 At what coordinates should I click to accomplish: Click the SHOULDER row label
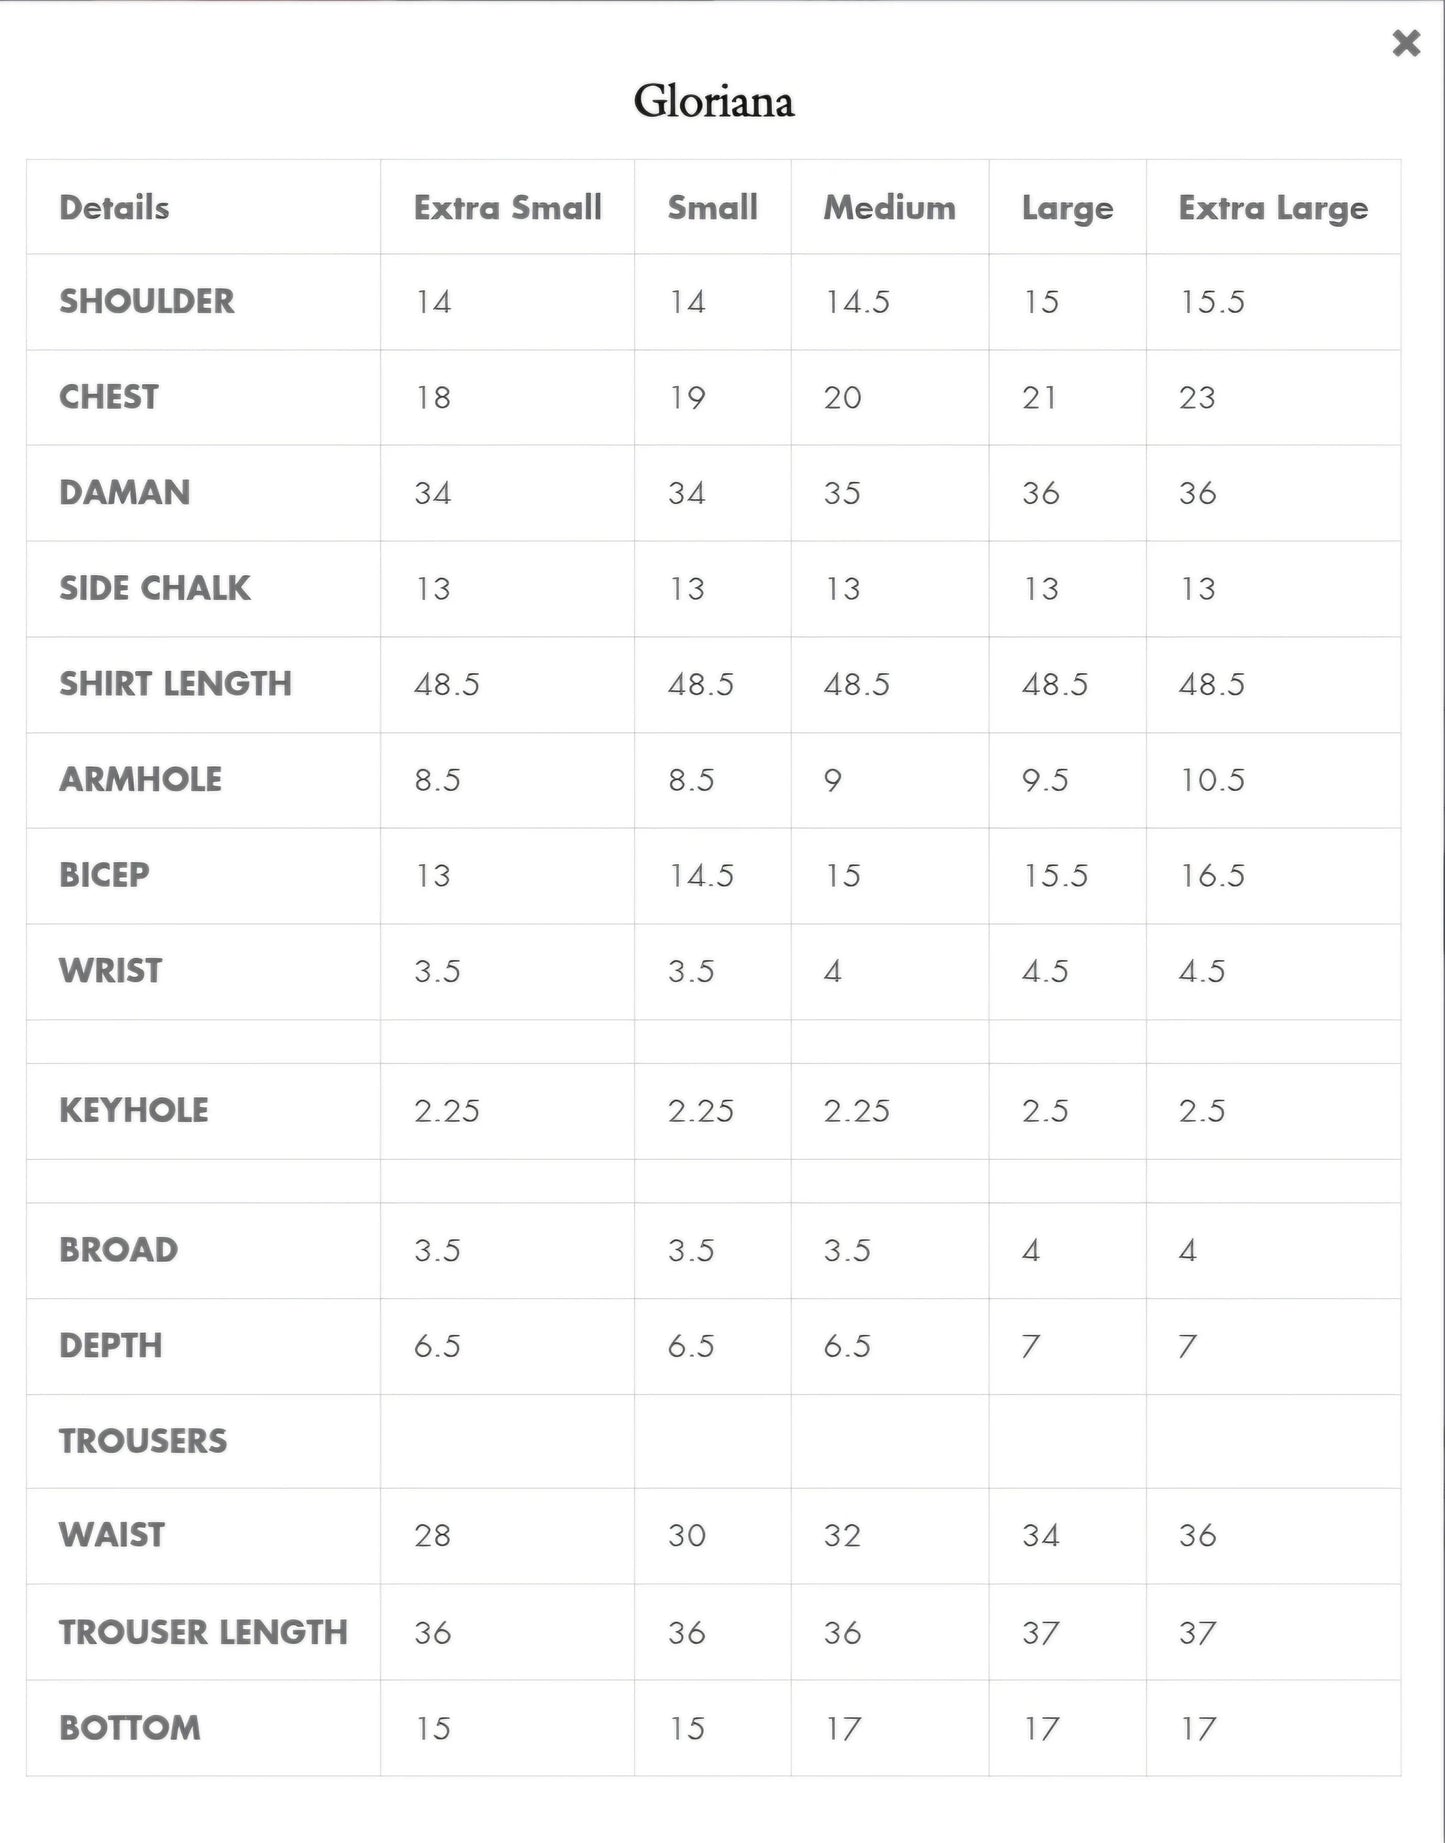point(147,301)
